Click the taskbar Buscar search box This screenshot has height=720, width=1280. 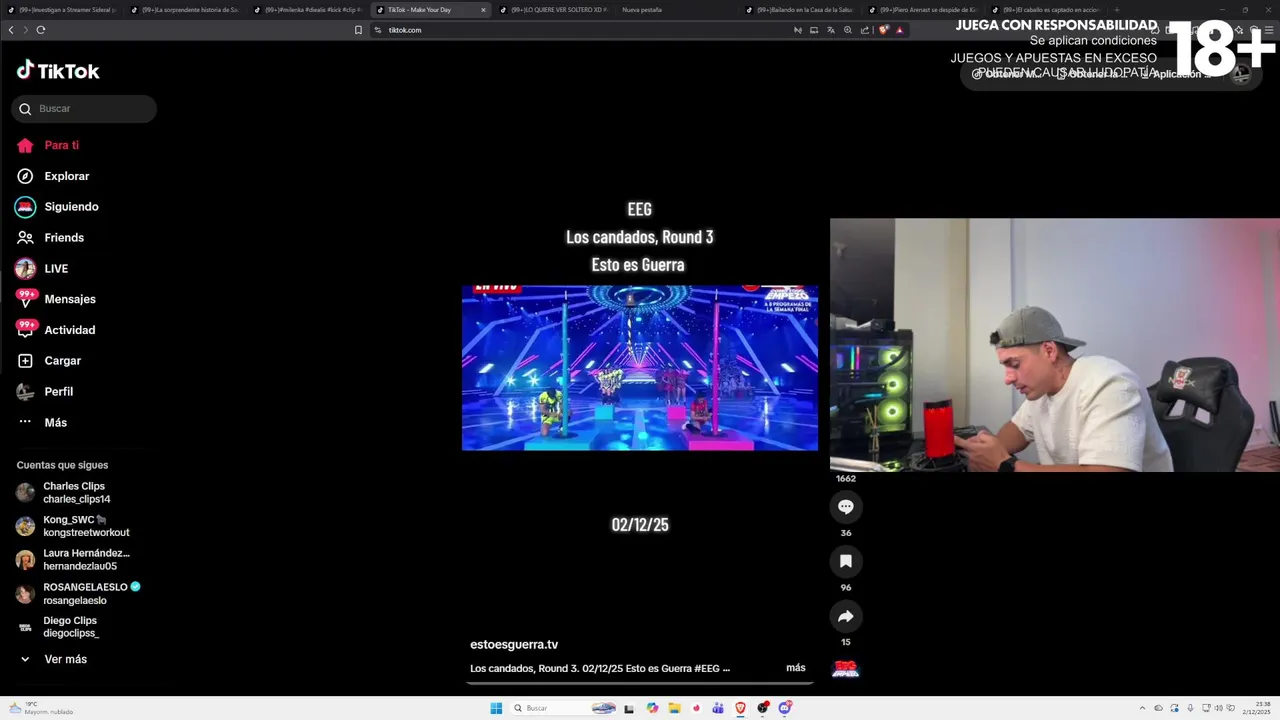563,708
